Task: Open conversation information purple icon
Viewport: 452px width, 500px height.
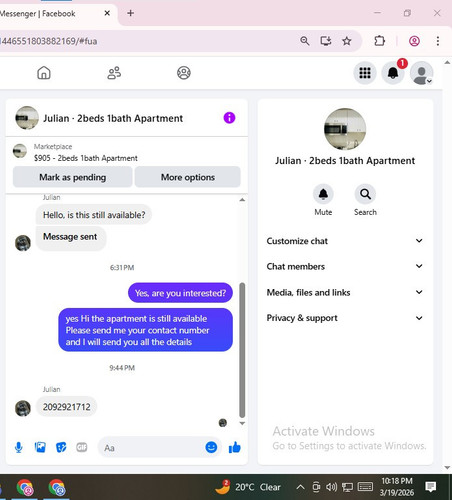Action: 229,118
